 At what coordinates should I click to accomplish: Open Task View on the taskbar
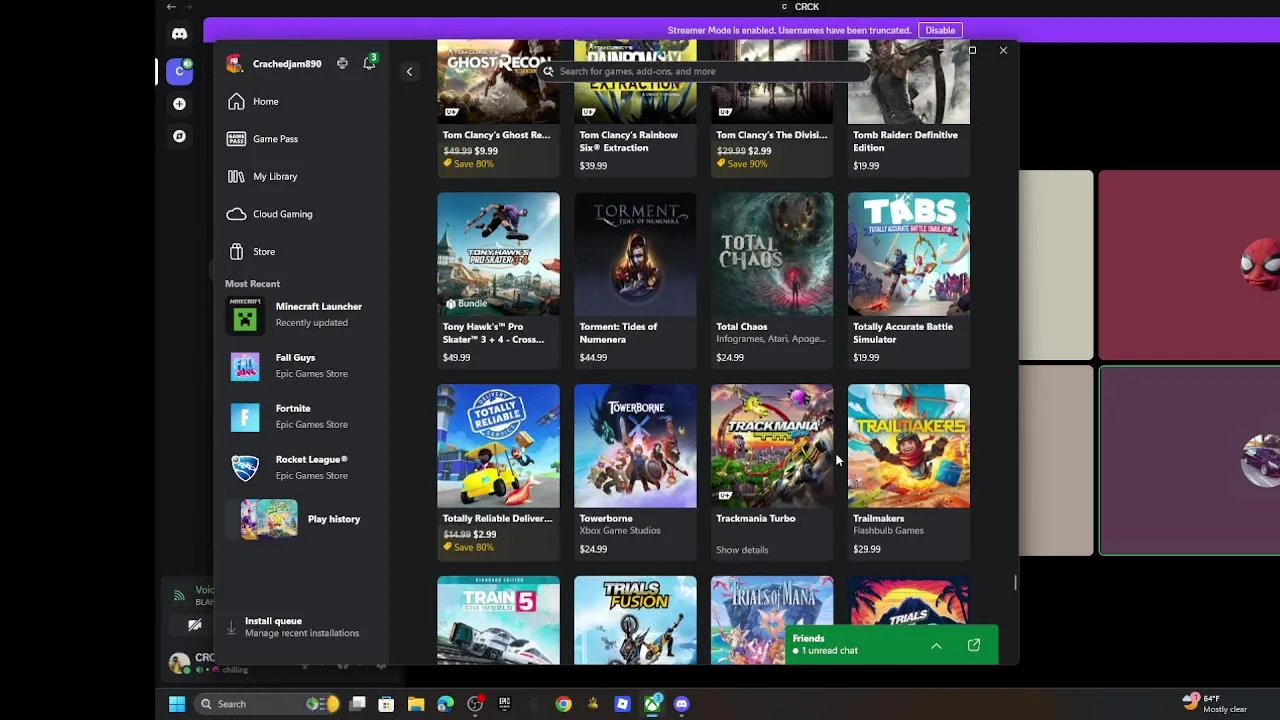tap(357, 704)
